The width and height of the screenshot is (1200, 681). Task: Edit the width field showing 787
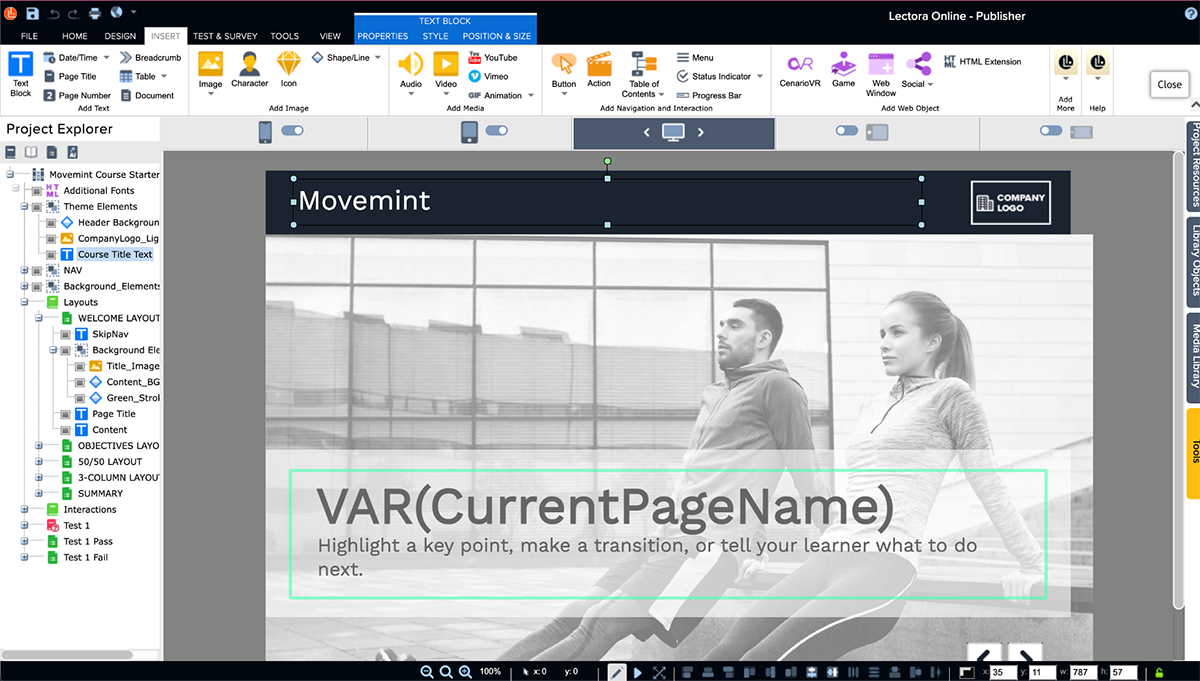[x=1086, y=671]
